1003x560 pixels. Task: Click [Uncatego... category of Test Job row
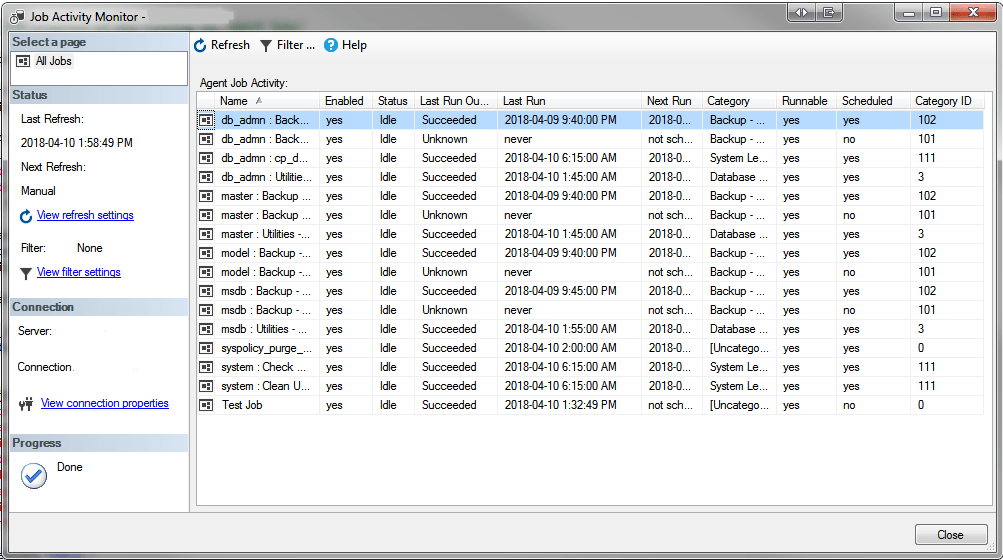pyautogui.click(x=739, y=405)
